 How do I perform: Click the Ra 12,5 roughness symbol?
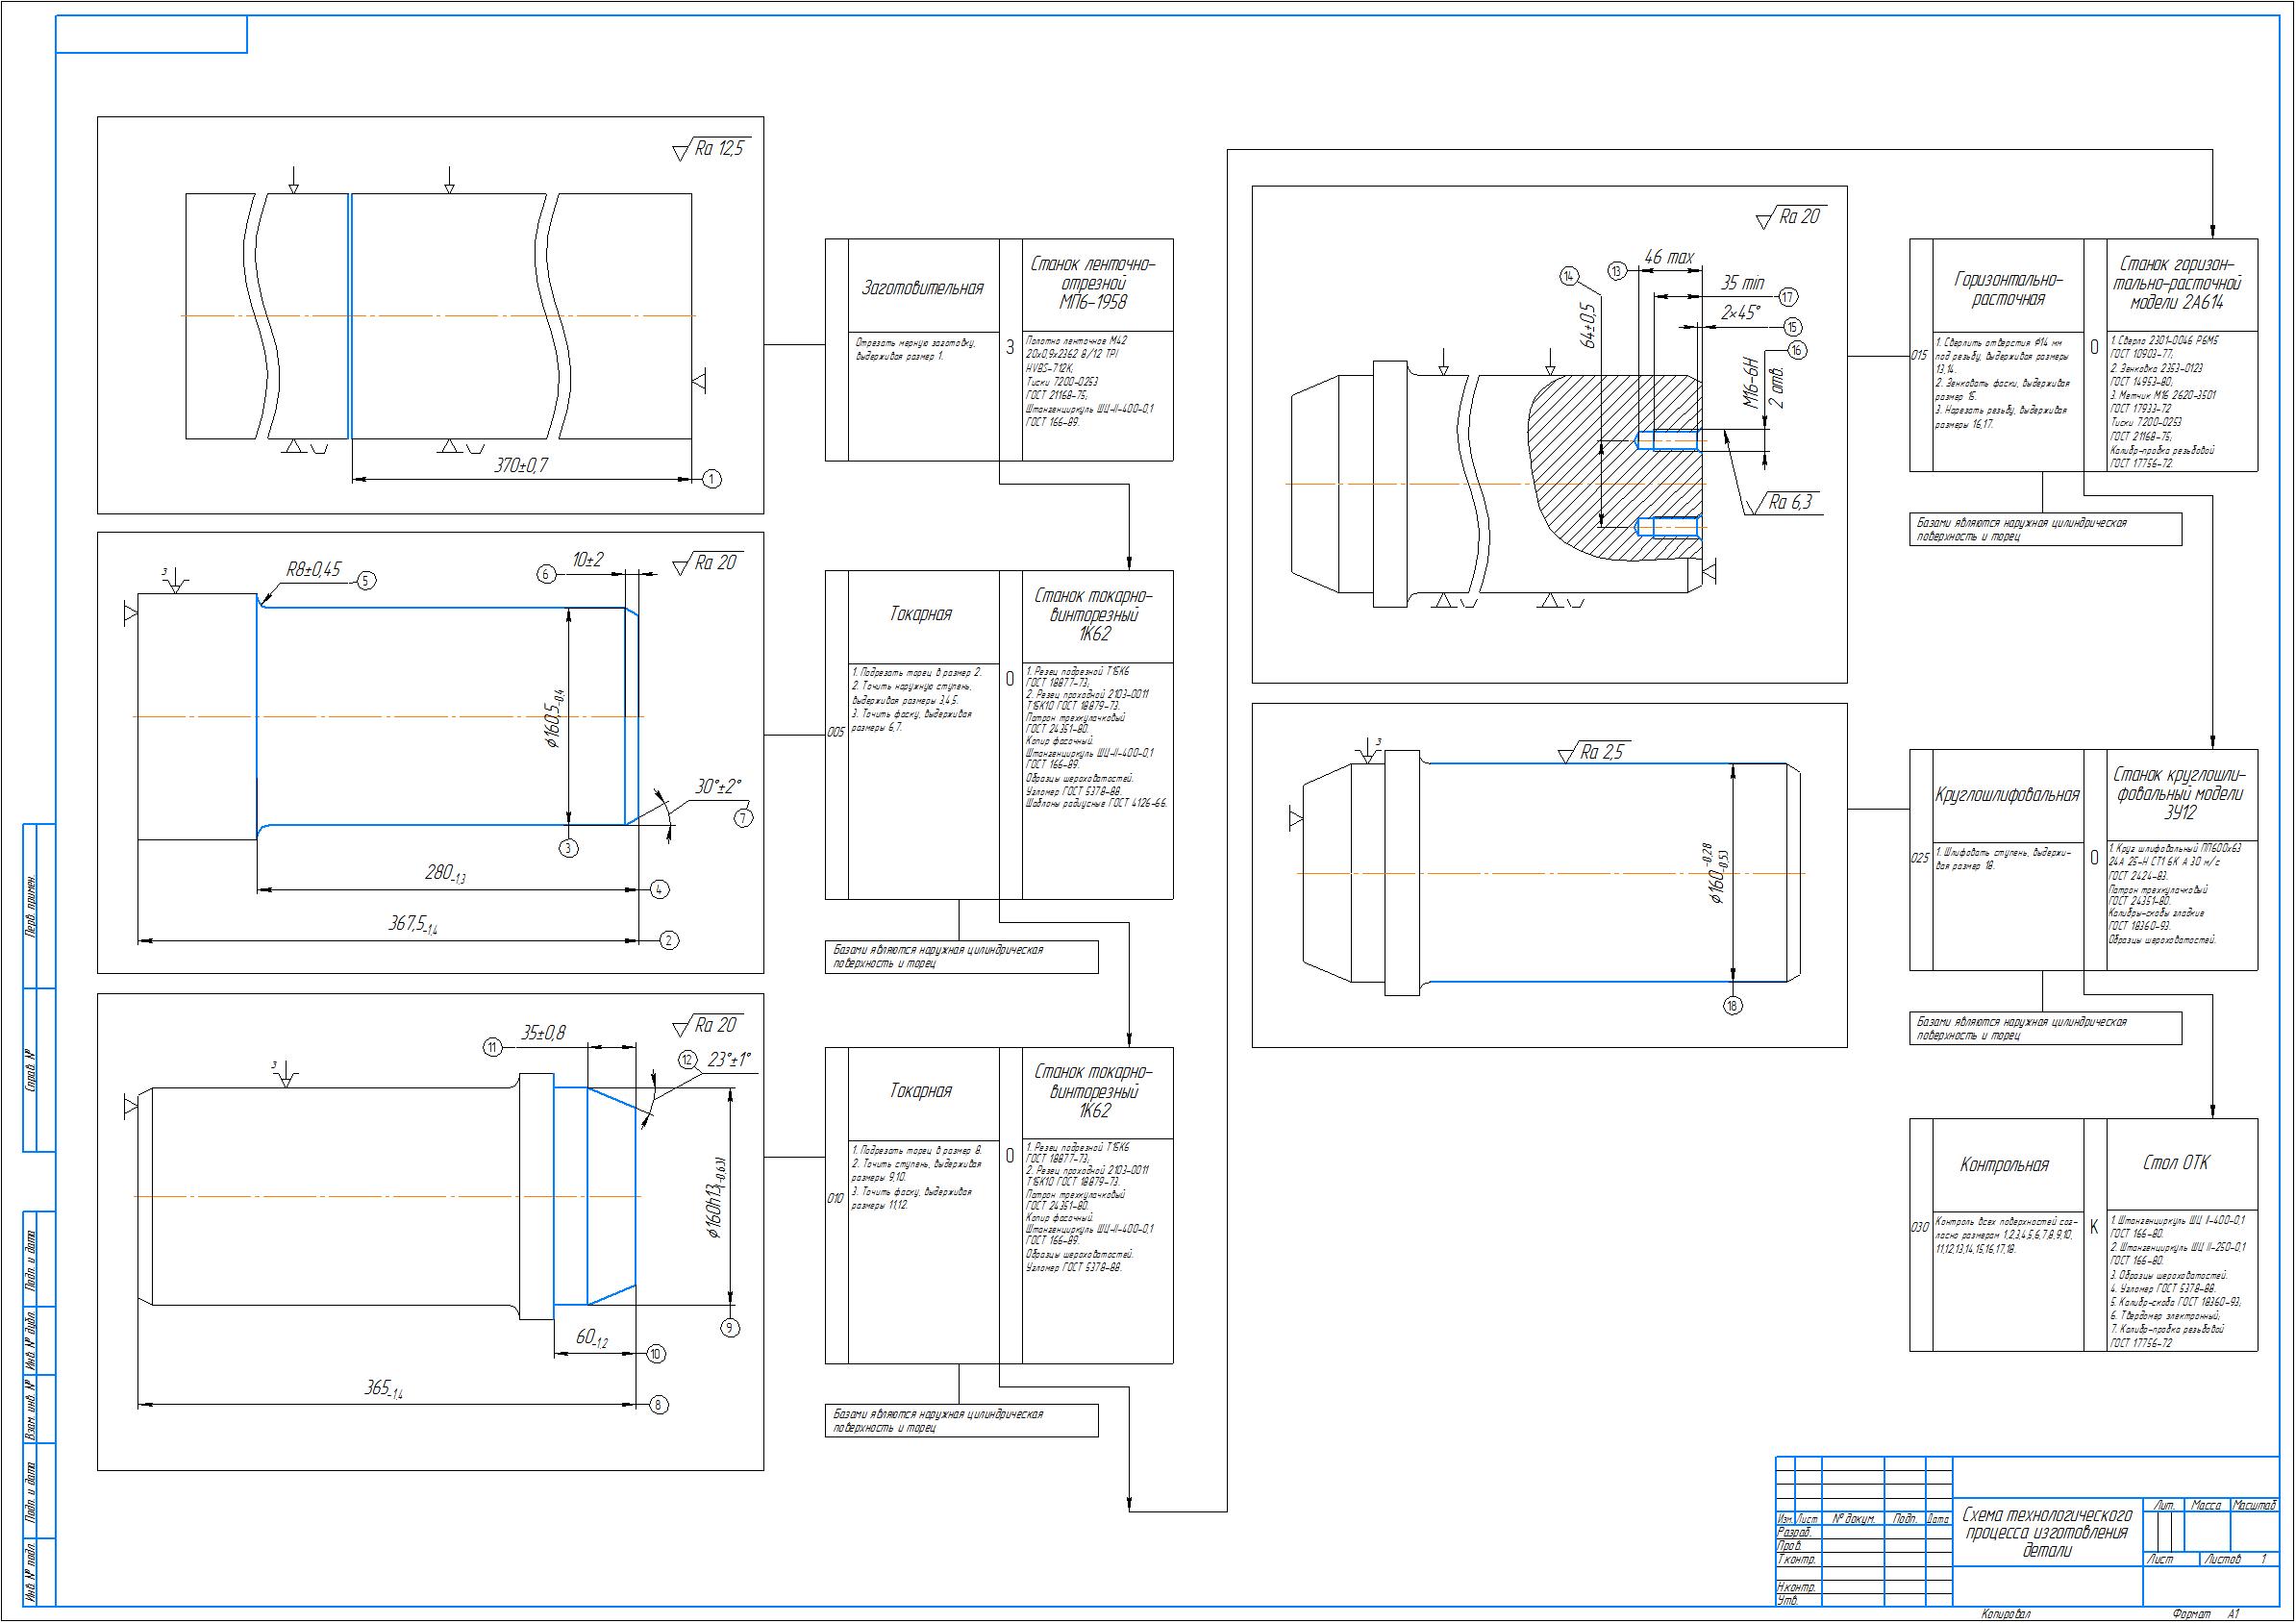coord(718,150)
